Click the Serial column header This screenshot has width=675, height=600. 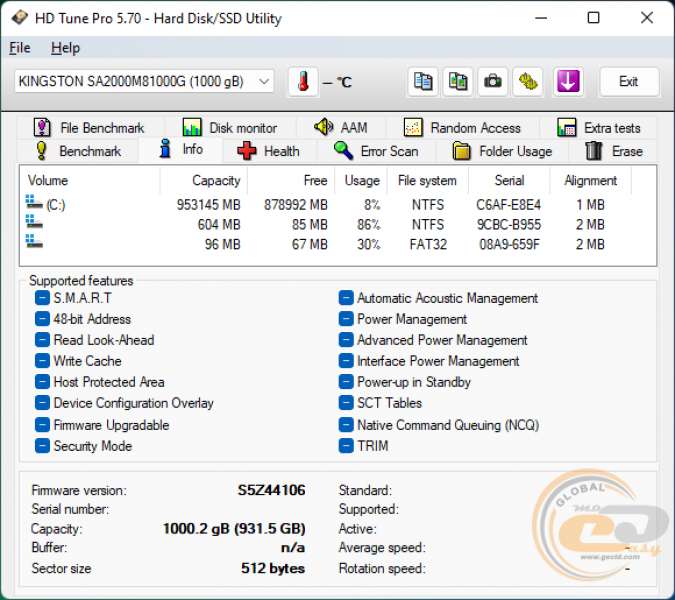point(509,180)
